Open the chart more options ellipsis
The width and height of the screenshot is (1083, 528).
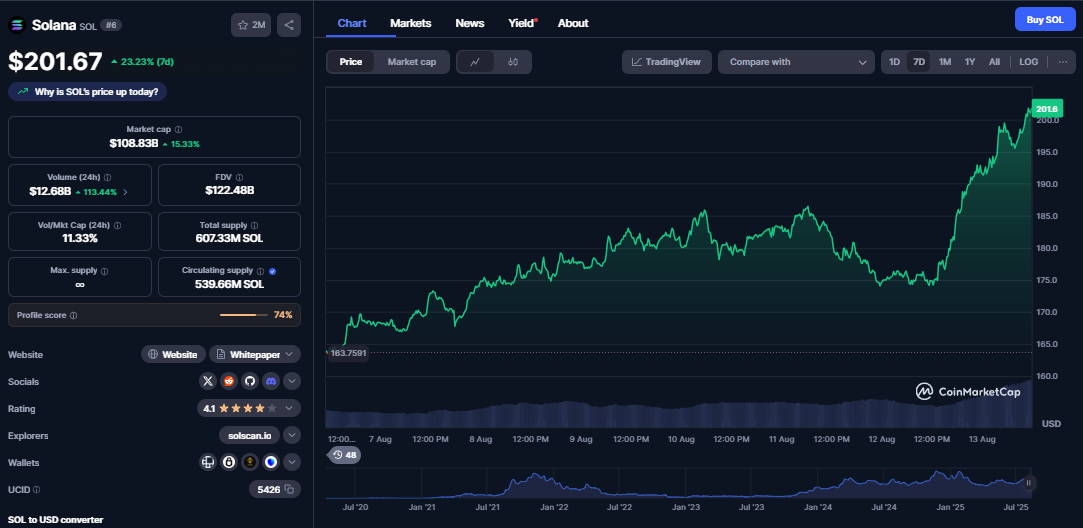tap(1062, 62)
